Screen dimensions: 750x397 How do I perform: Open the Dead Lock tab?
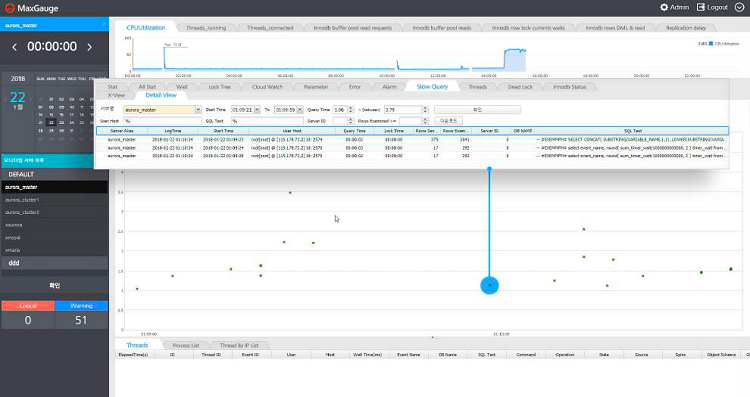520,87
